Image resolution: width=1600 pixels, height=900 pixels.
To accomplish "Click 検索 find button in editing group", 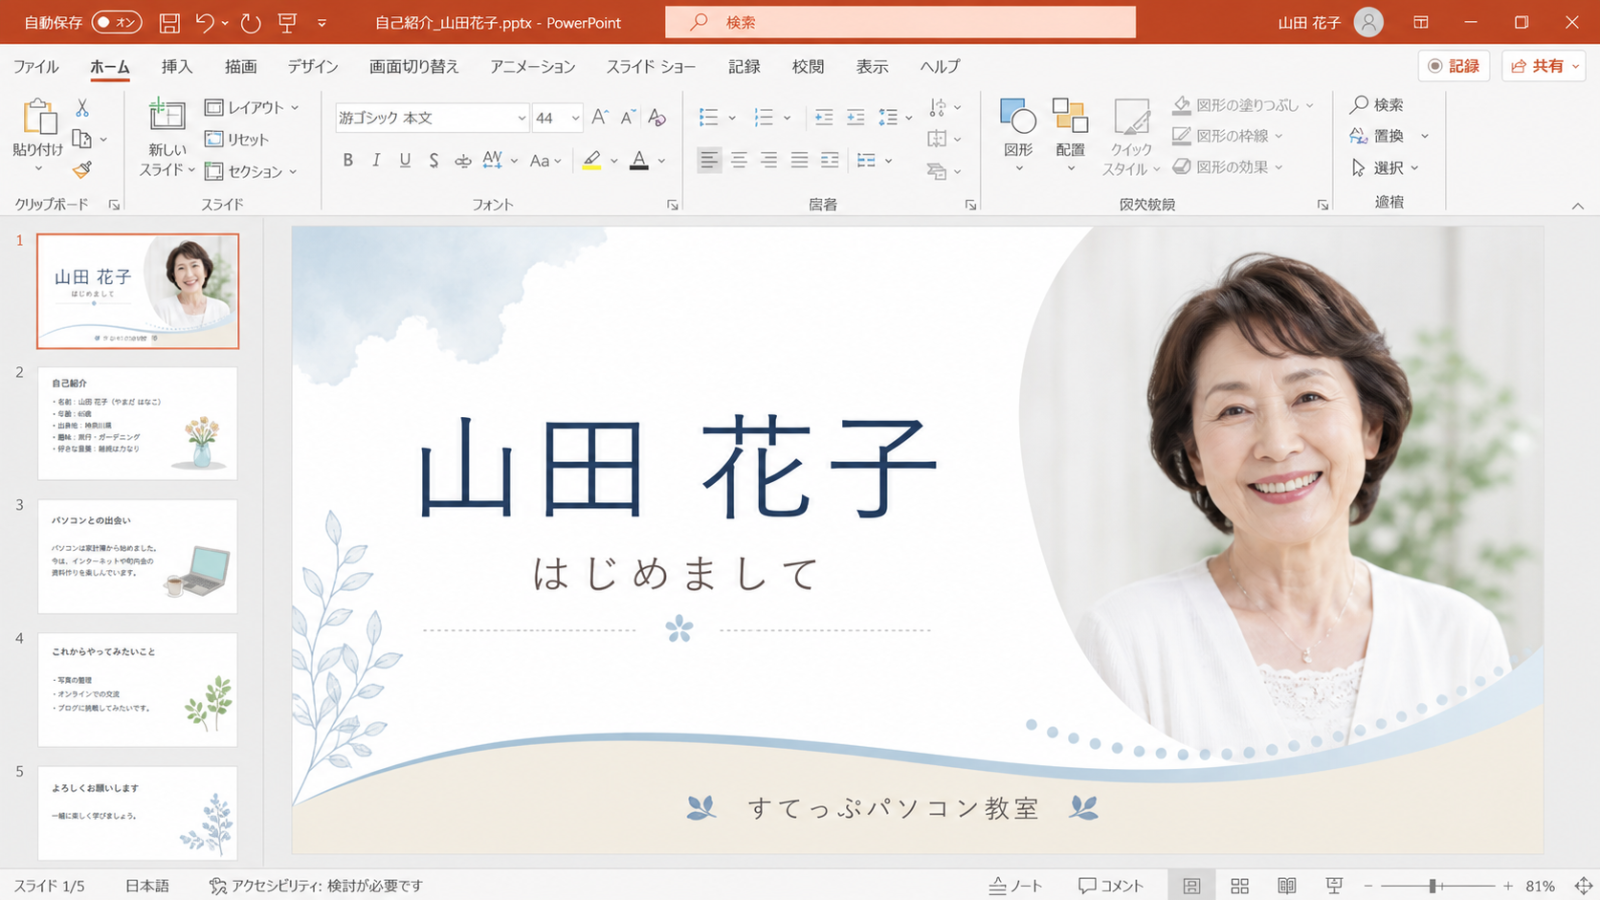I will [1376, 104].
